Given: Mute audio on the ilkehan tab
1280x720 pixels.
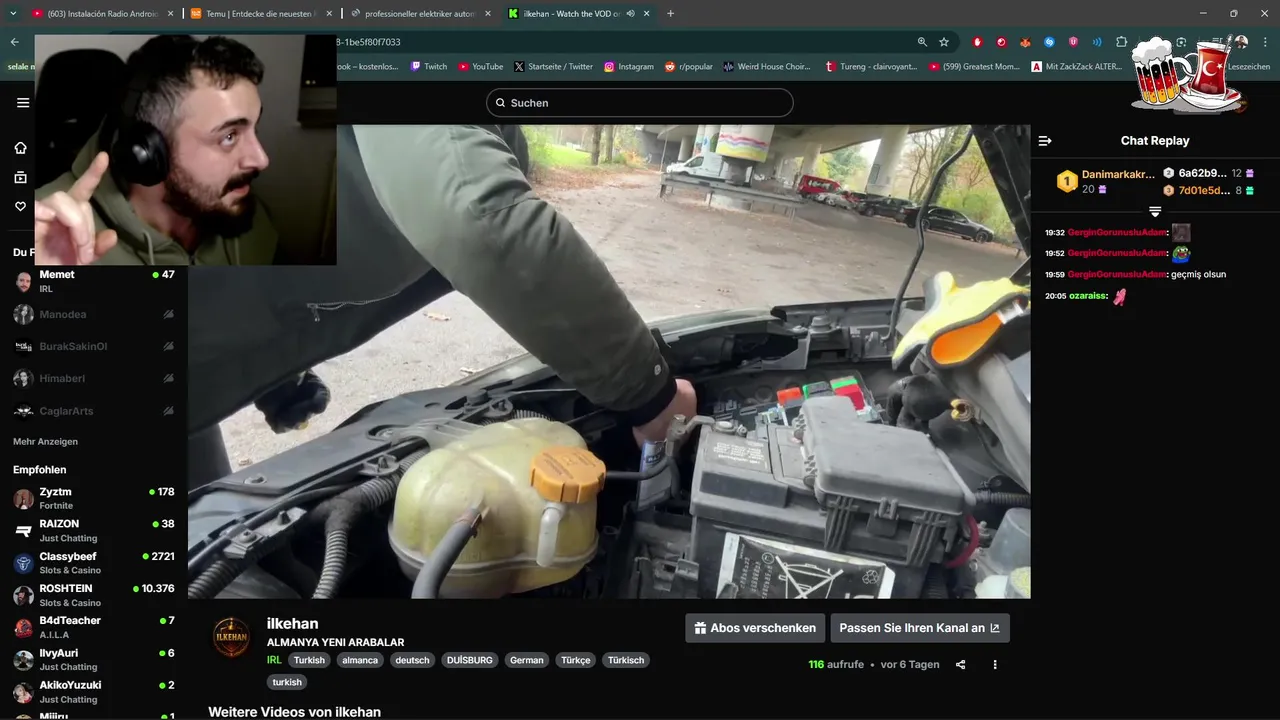Looking at the screenshot, I should (630, 14).
